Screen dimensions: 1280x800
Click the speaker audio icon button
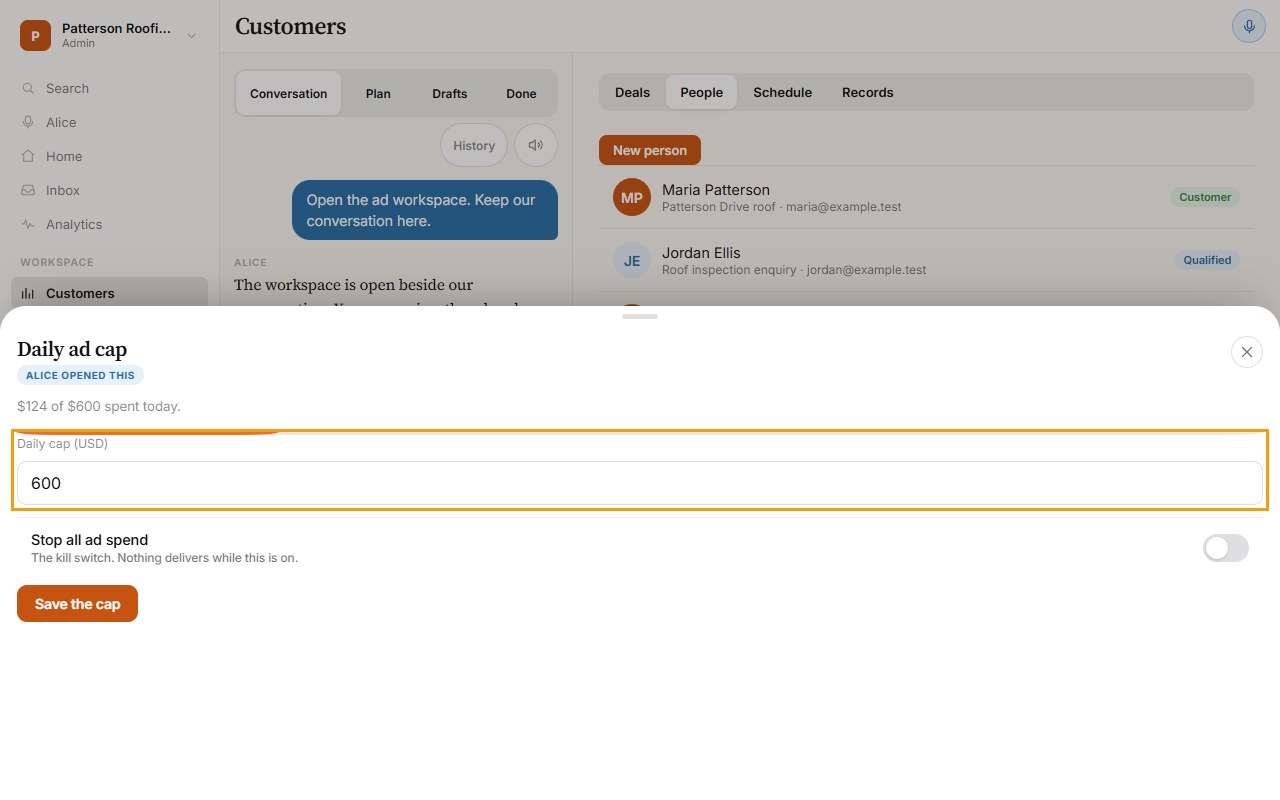tap(536, 145)
